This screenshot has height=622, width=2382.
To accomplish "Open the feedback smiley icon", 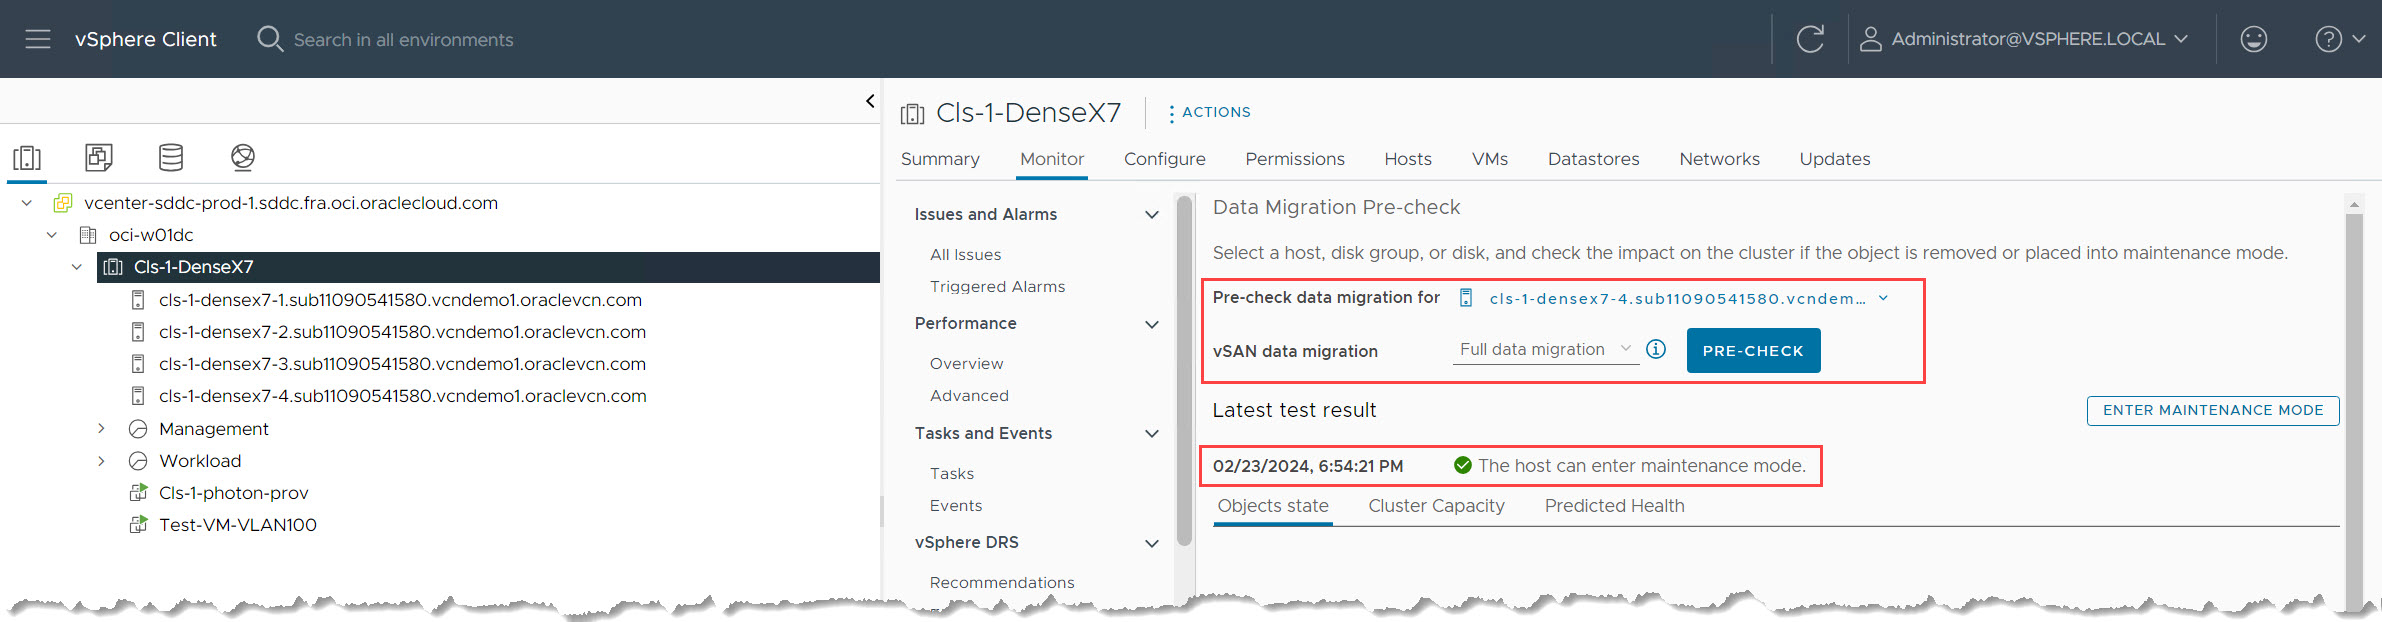I will (2253, 39).
